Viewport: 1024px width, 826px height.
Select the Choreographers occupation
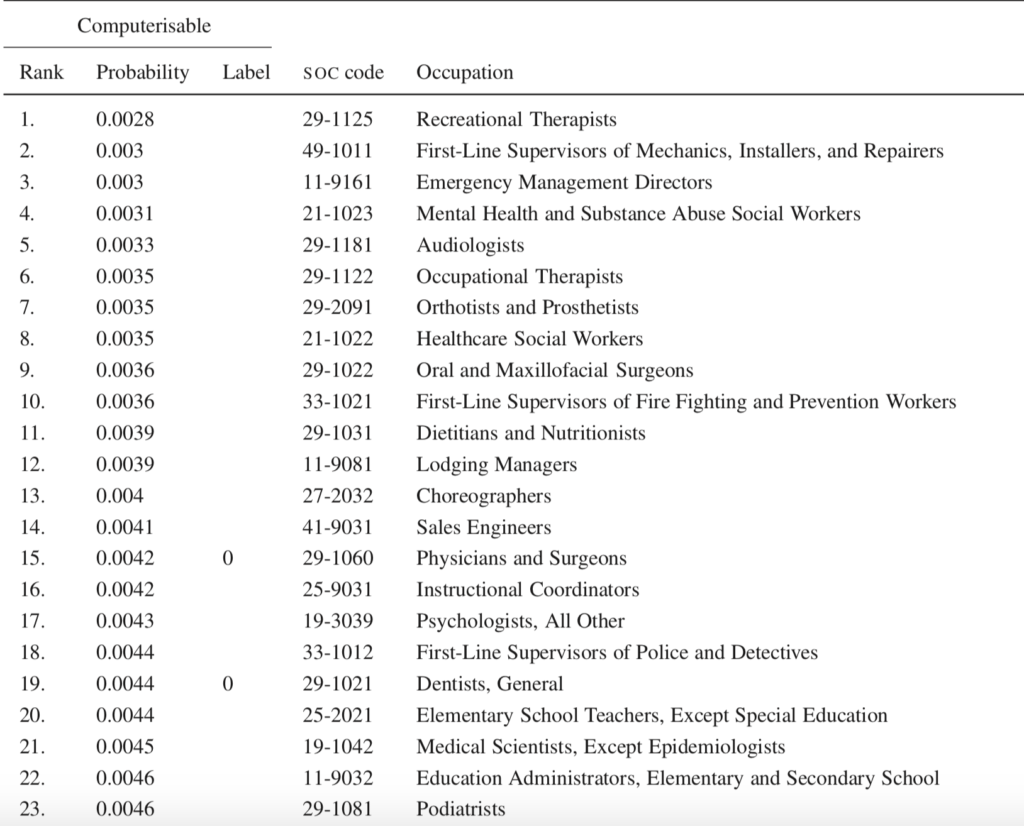484,496
